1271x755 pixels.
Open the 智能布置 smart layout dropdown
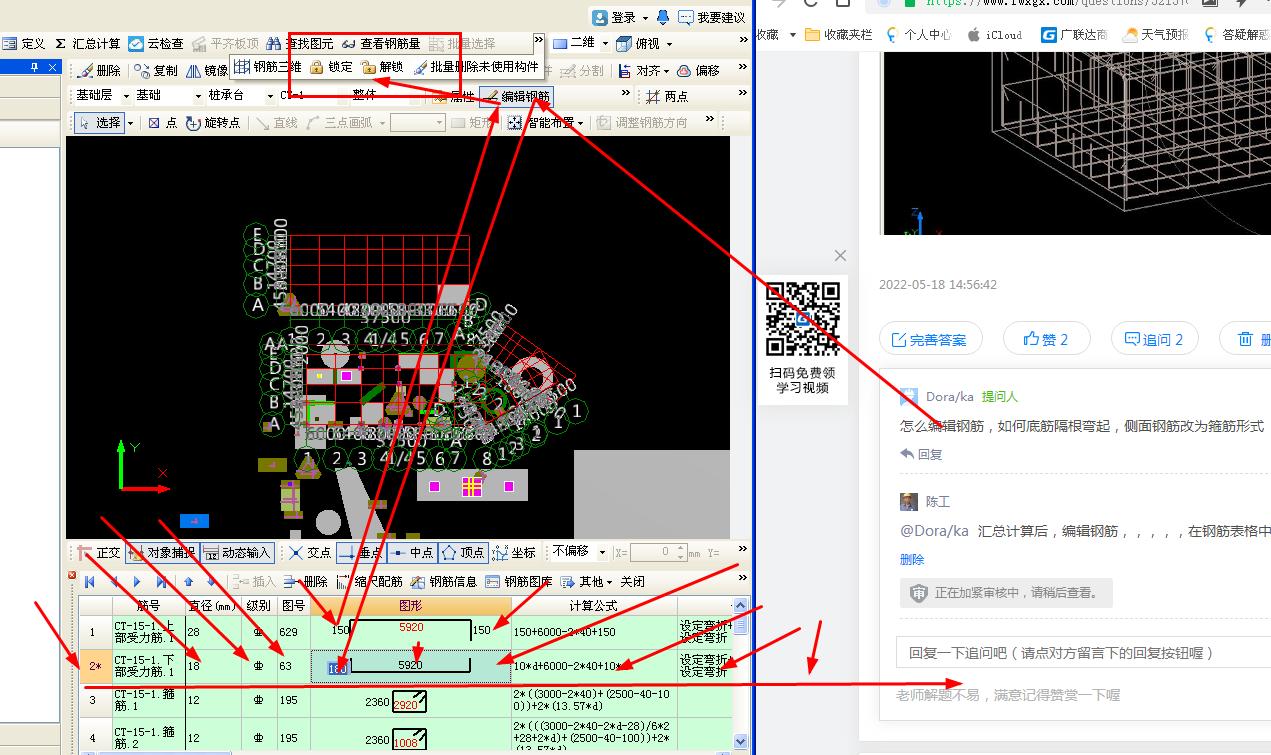tap(581, 123)
